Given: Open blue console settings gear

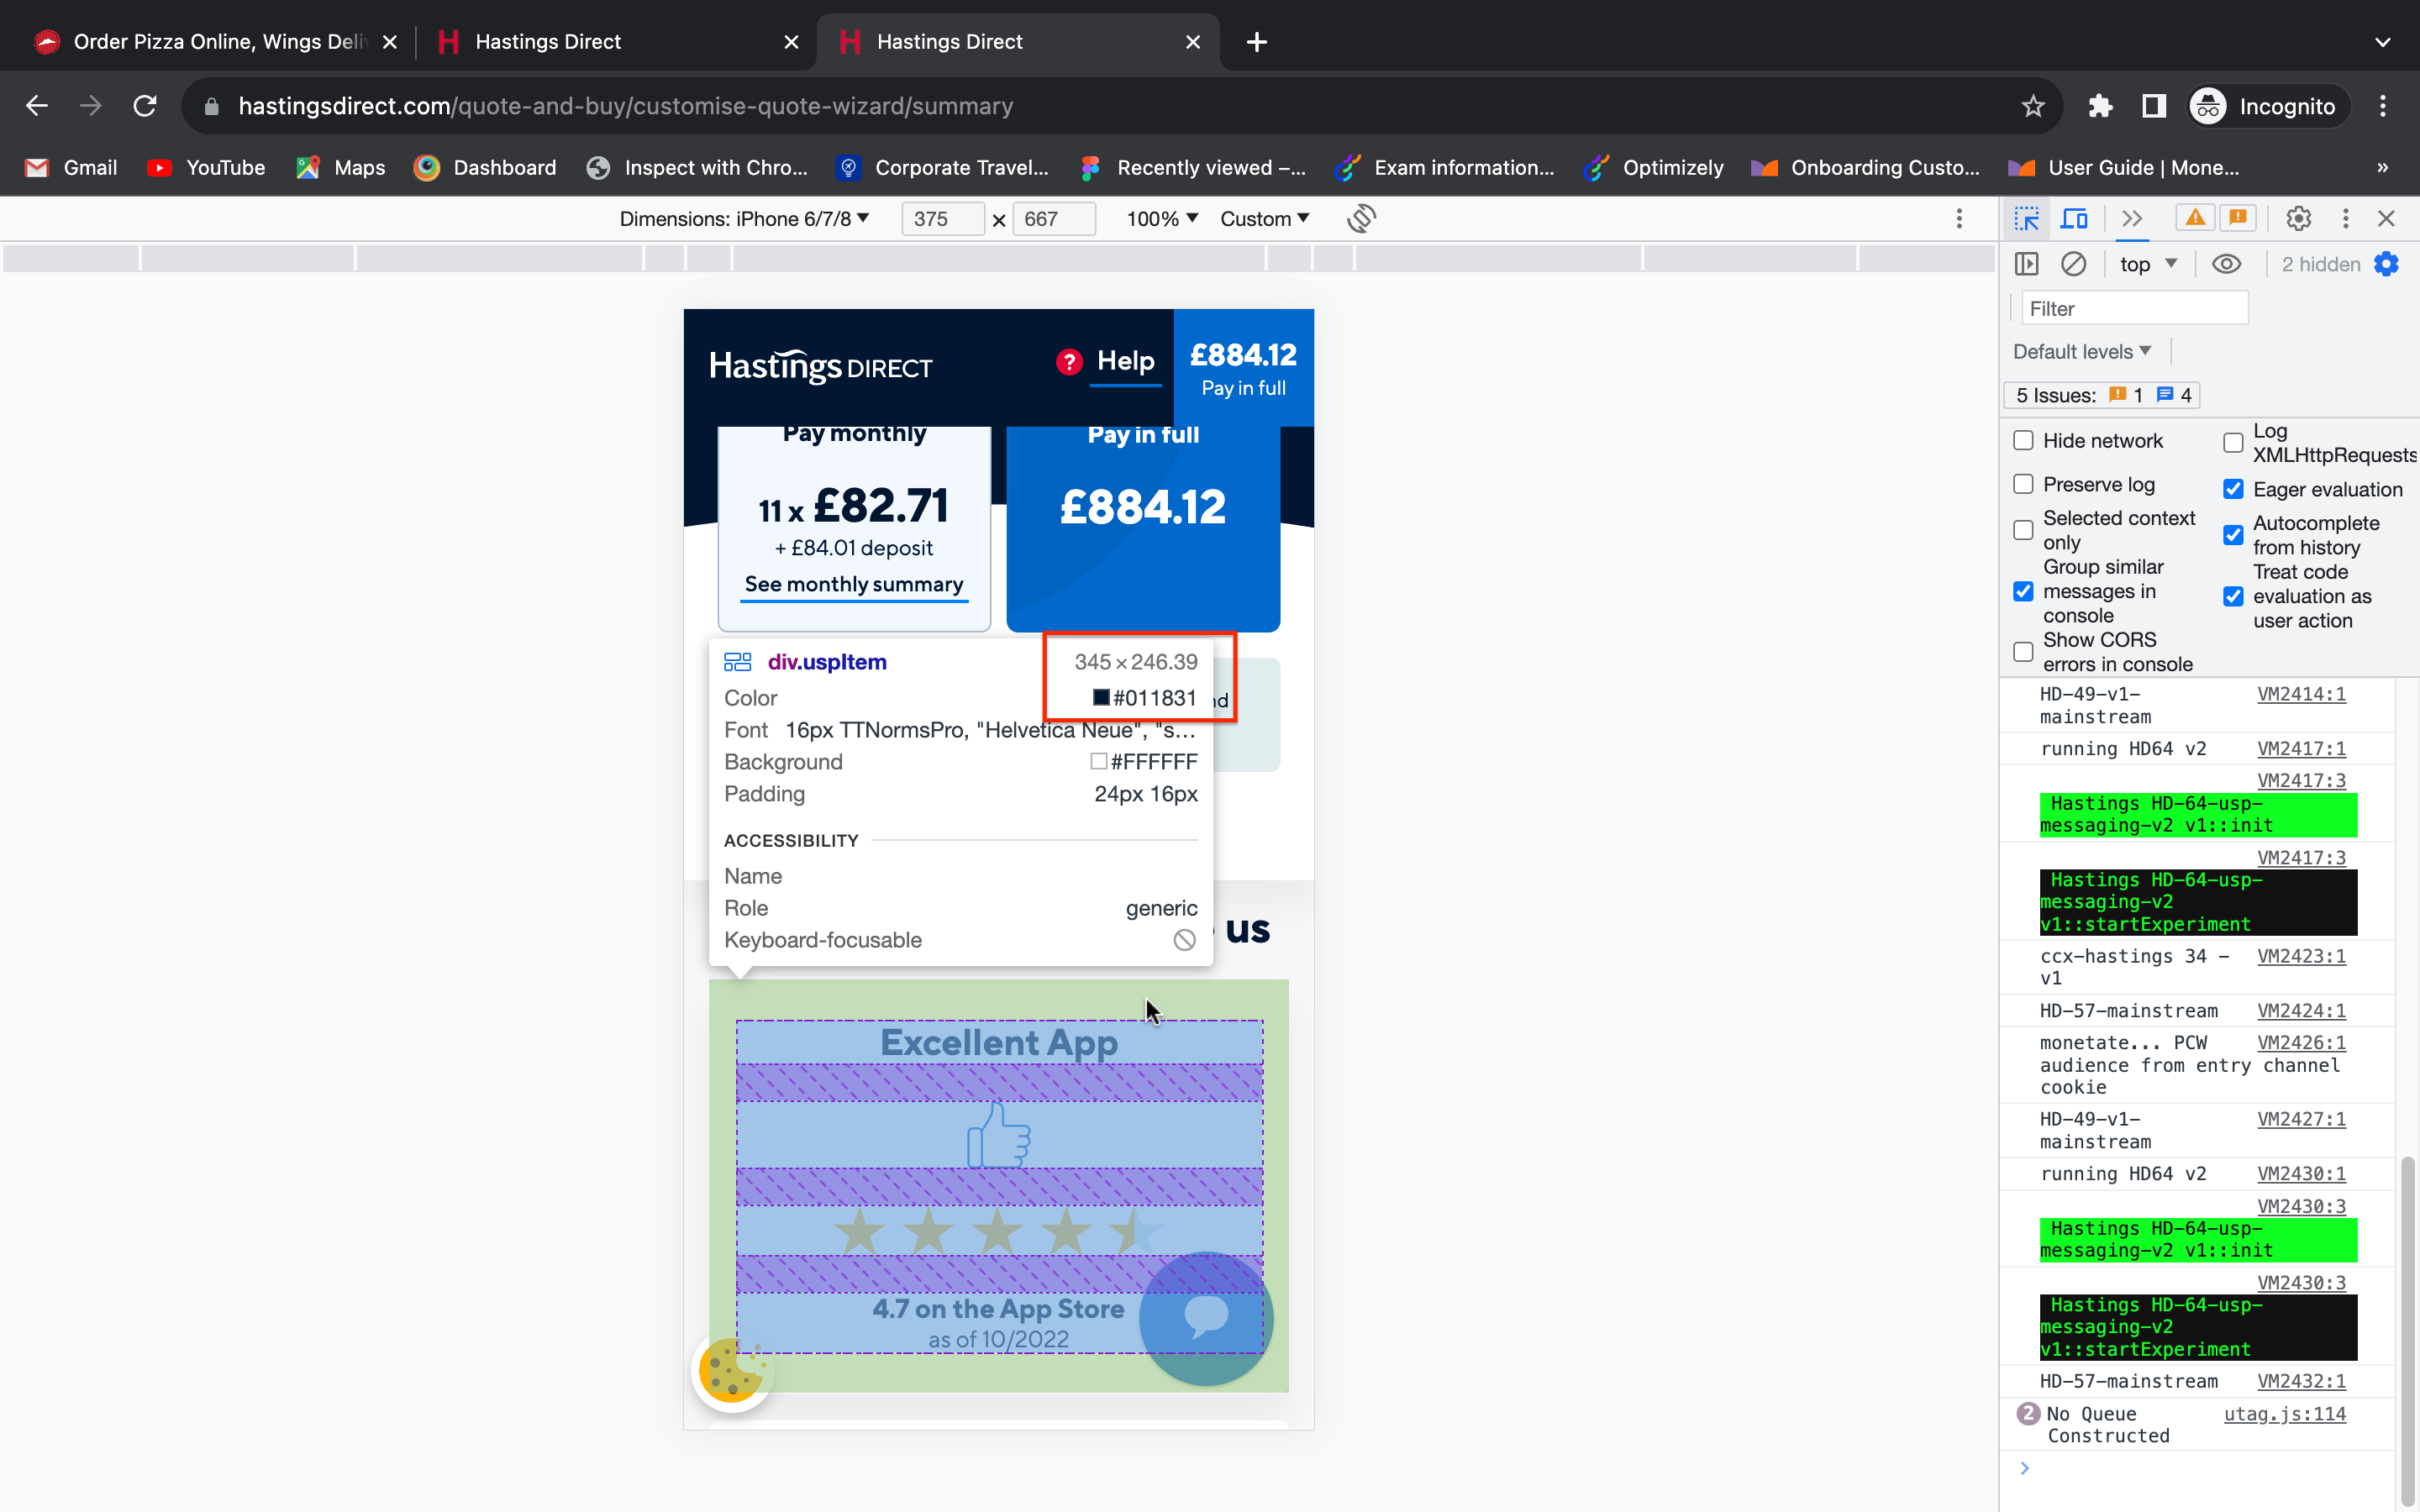Looking at the screenshot, I should pyautogui.click(x=2387, y=264).
